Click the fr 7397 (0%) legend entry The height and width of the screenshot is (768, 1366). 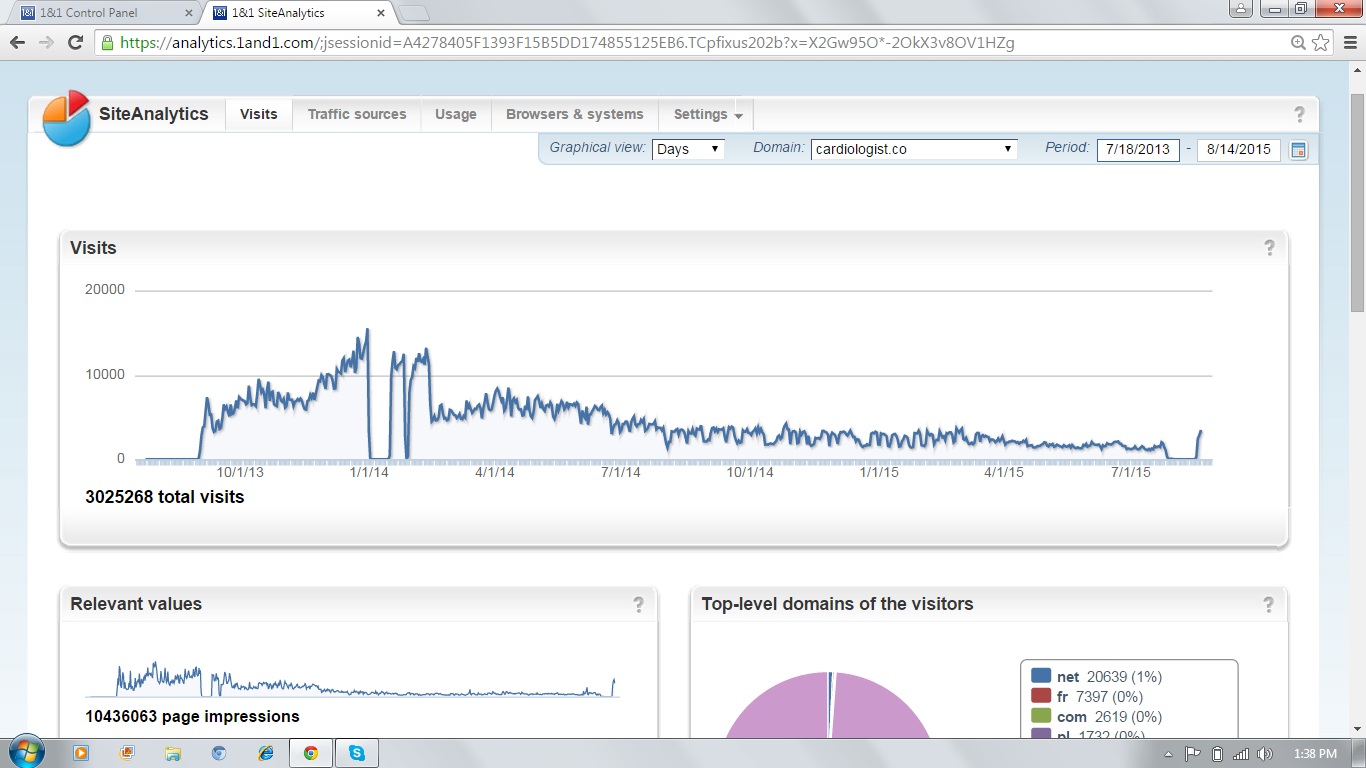point(1087,697)
